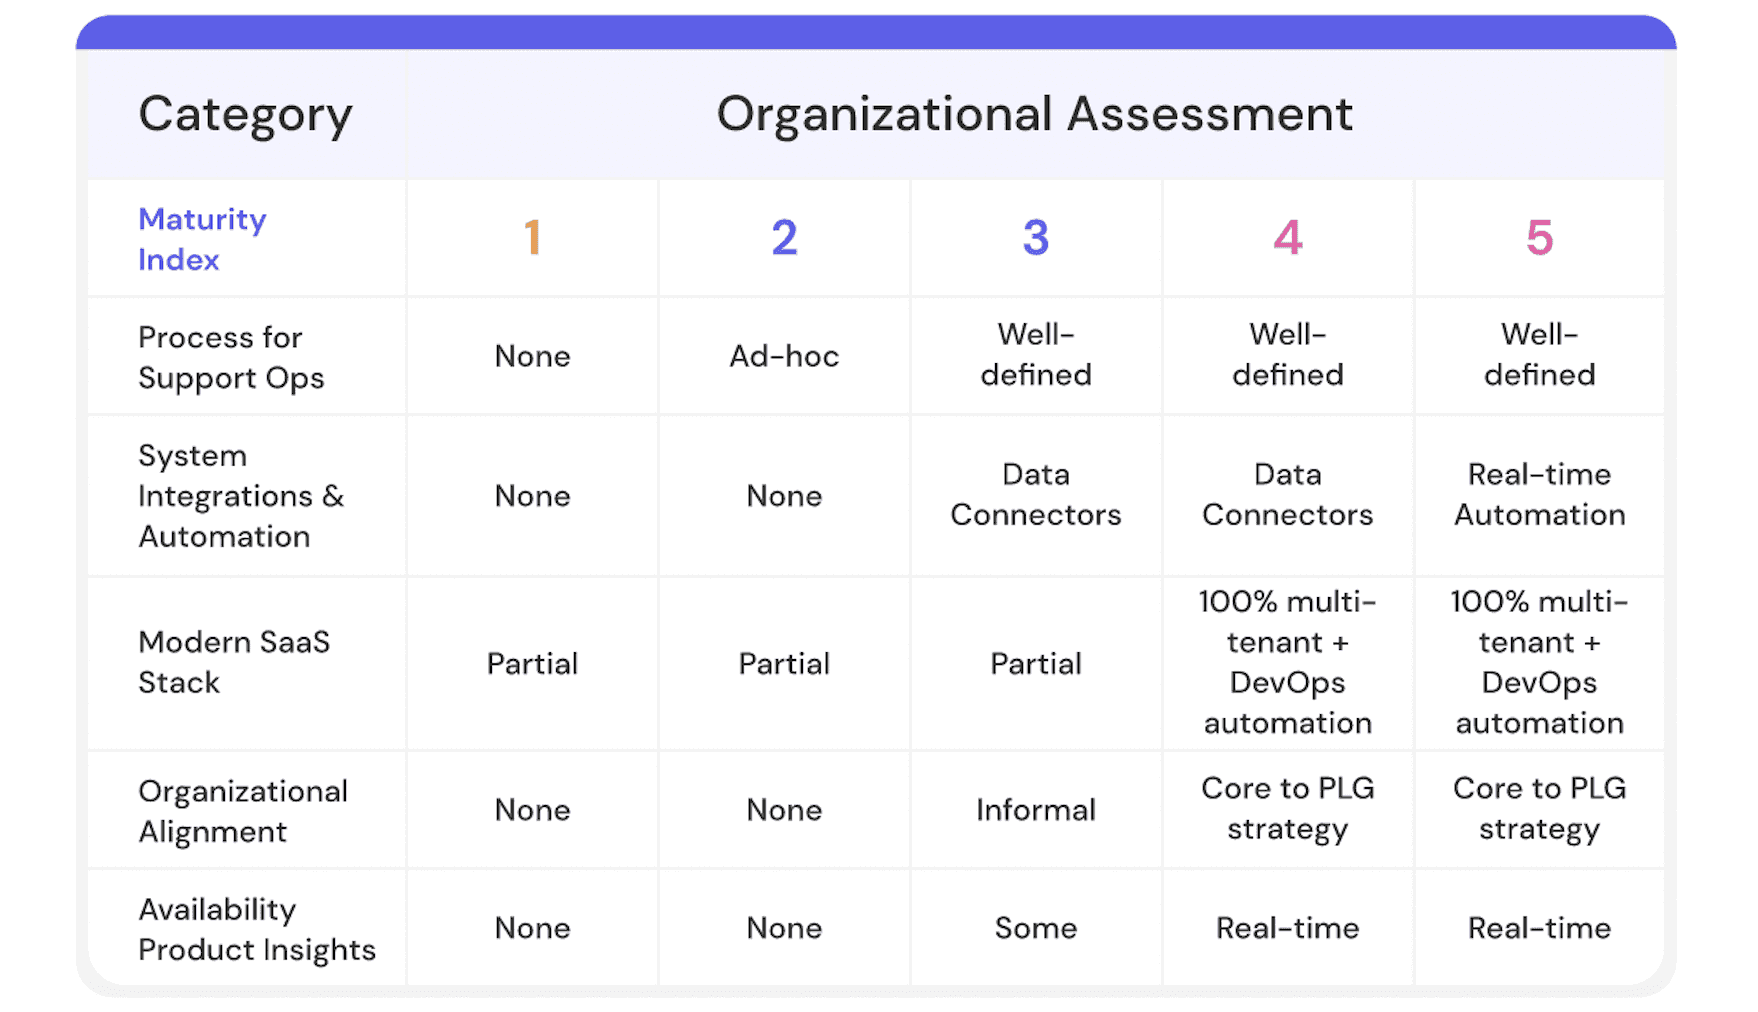This screenshot has height=1012, width=1758.
Task: Select the "Modern SaaS Stack" row label
Action: (x=234, y=662)
